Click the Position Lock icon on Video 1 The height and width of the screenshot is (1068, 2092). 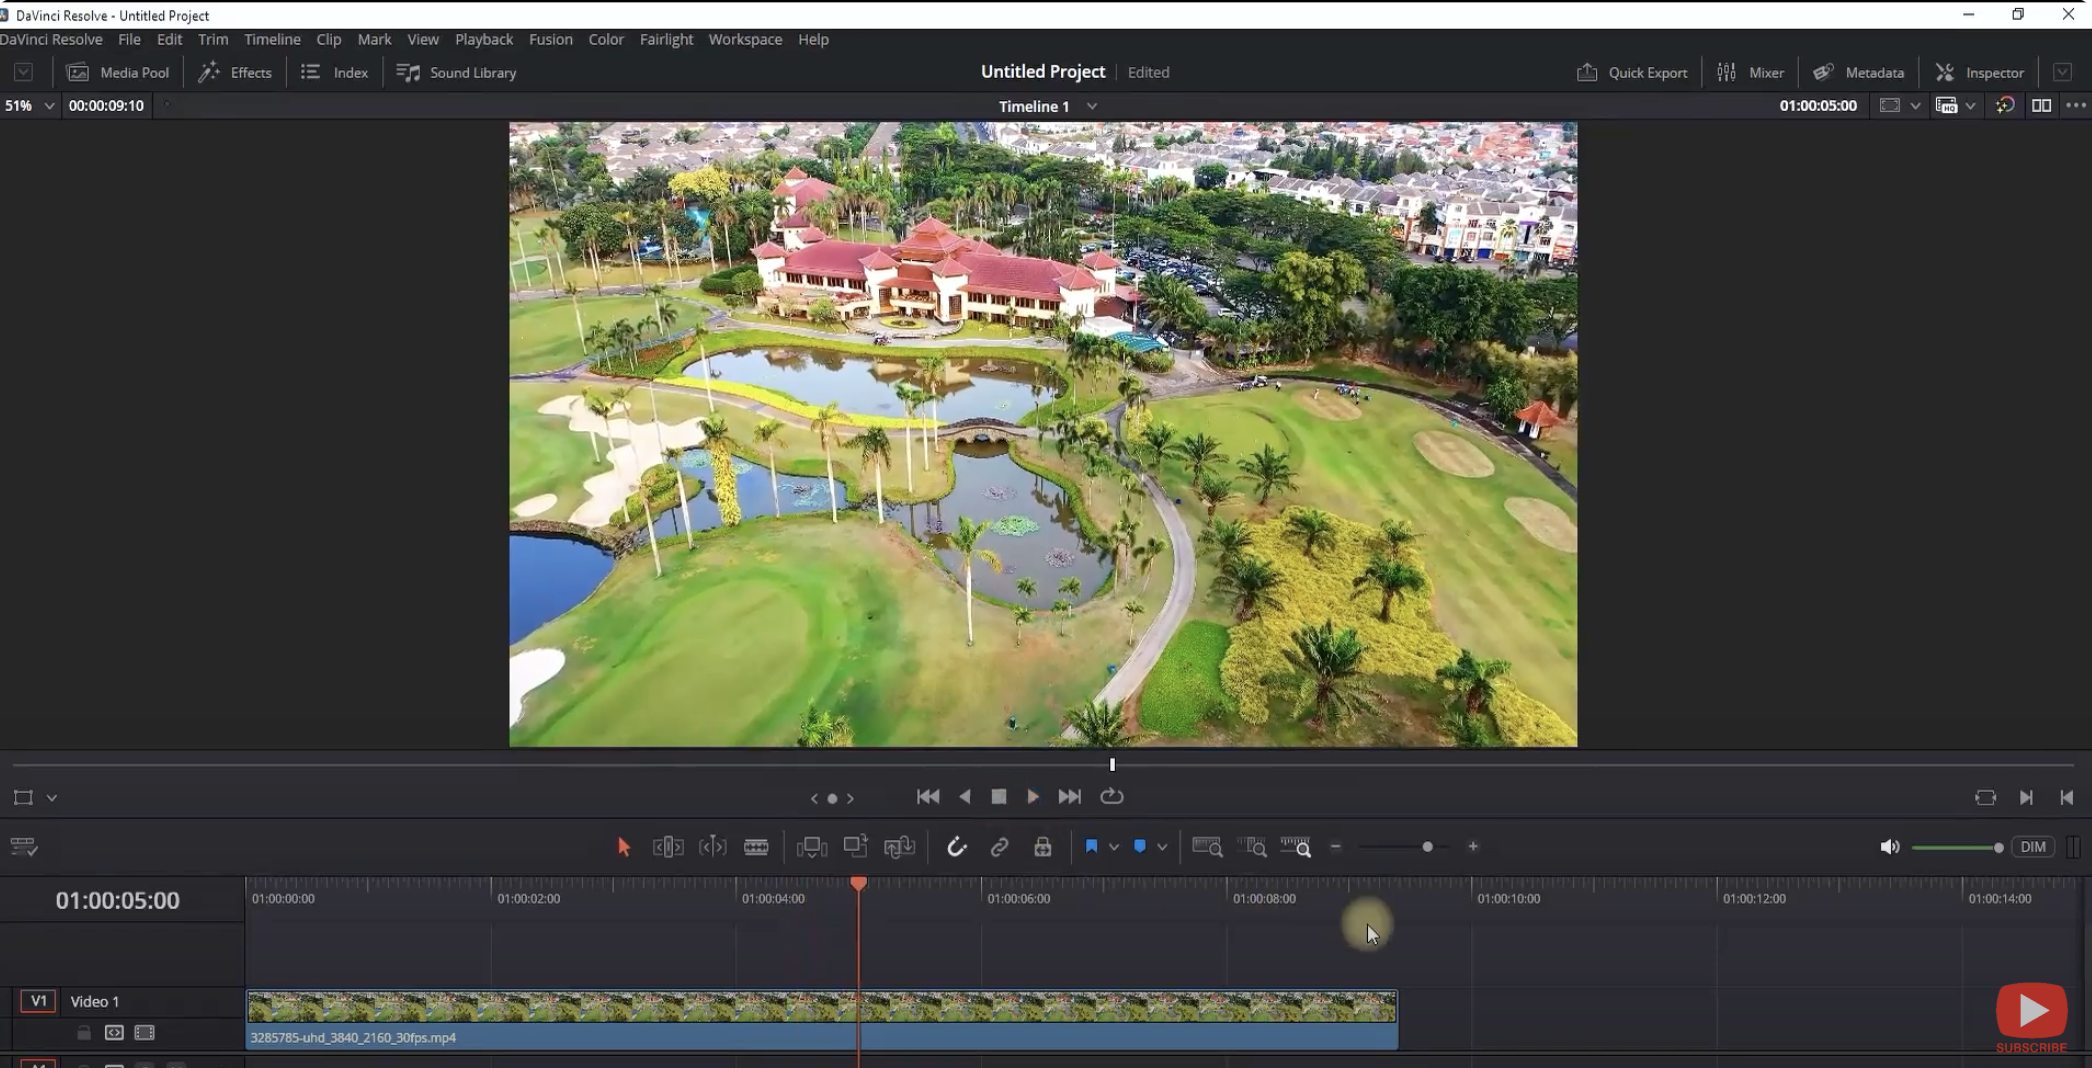[x=84, y=1033]
